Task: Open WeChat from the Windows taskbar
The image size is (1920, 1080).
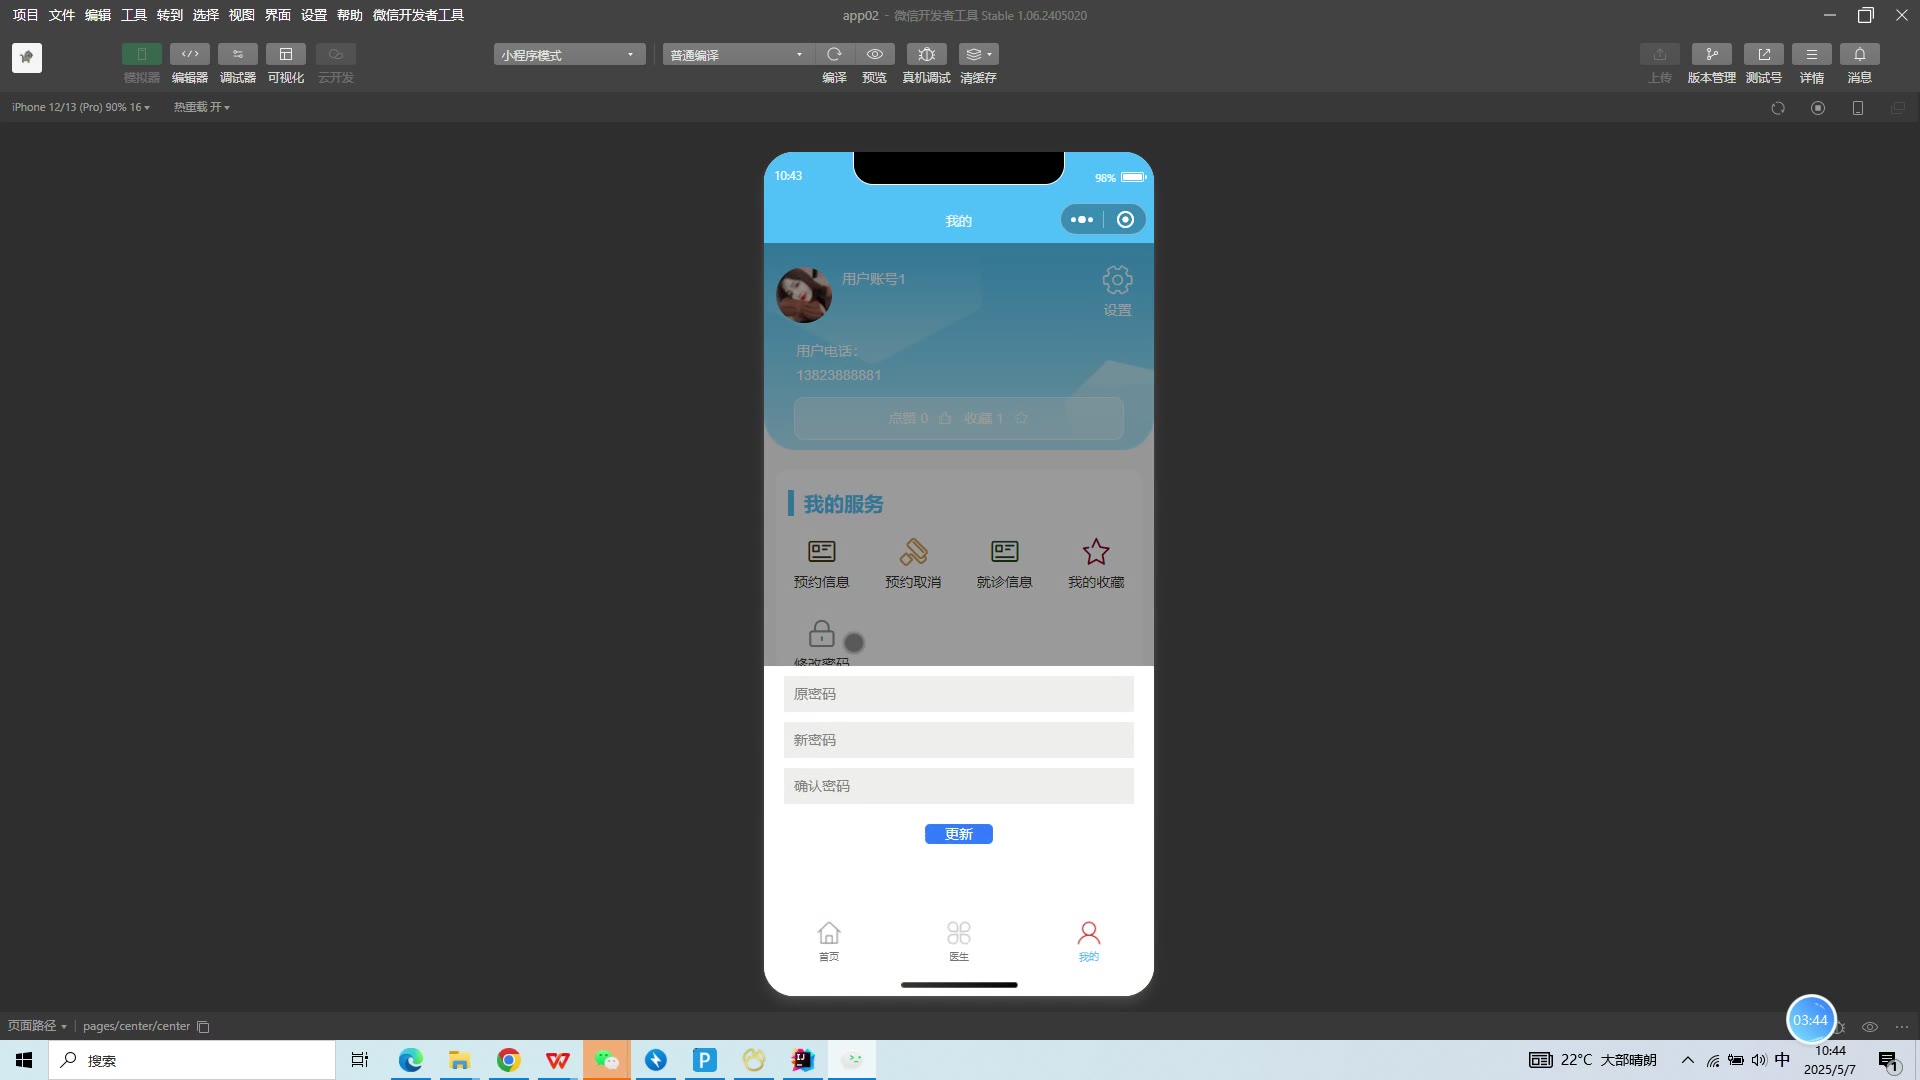Action: pyautogui.click(x=606, y=1060)
